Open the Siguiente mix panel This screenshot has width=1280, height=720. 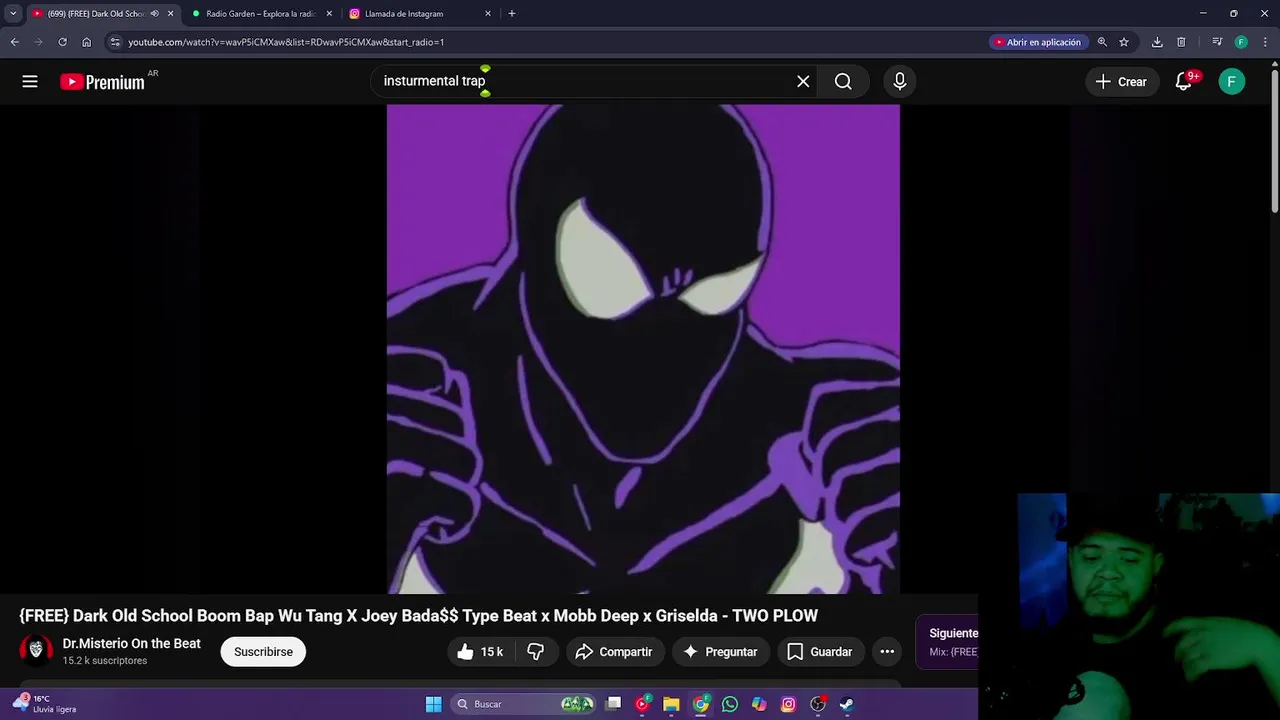tap(948, 642)
